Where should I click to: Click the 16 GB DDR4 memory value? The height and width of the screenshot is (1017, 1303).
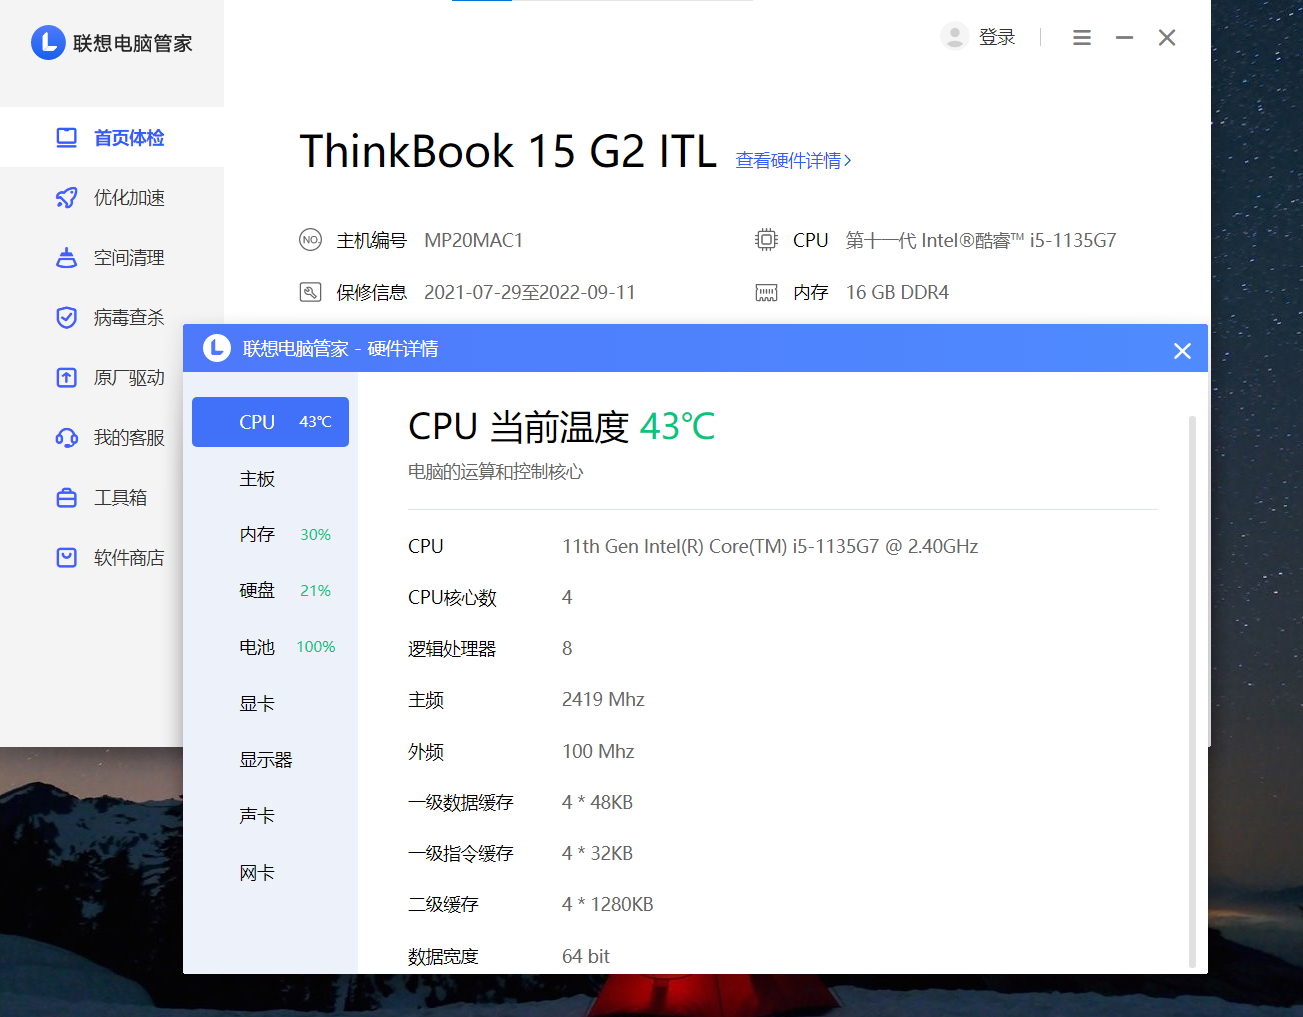click(x=898, y=292)
